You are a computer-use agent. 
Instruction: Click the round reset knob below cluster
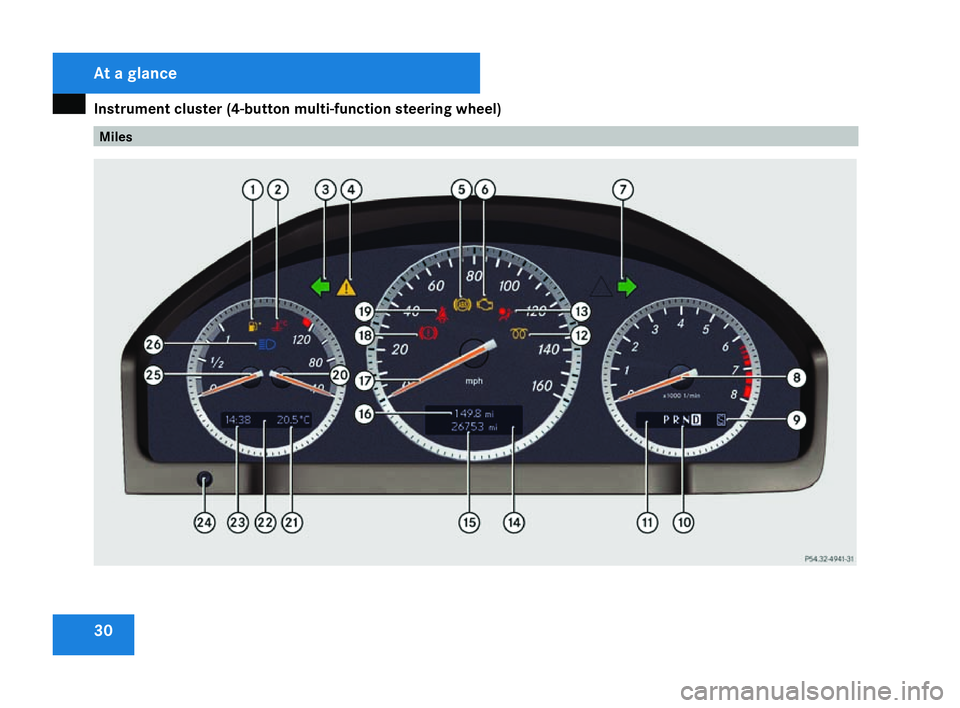[x=204, y=479]
